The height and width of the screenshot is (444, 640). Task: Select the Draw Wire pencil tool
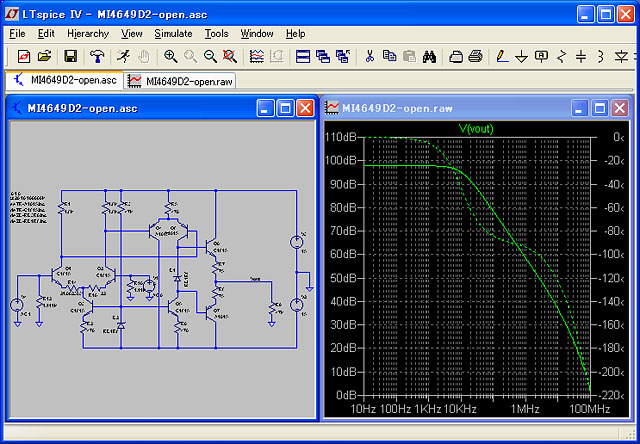[x=502, y=56]
